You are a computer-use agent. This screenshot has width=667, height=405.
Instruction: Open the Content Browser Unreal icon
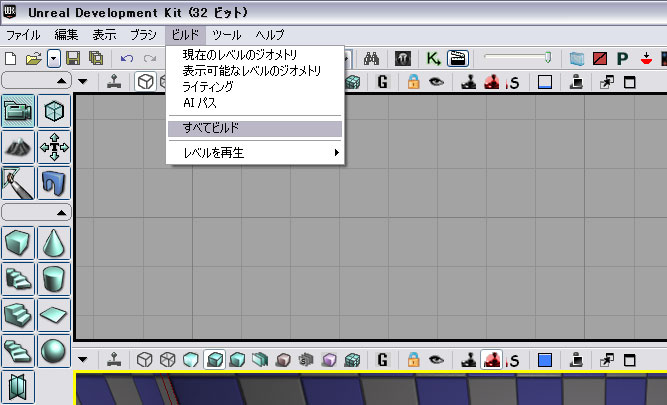(x=402, y=58)
